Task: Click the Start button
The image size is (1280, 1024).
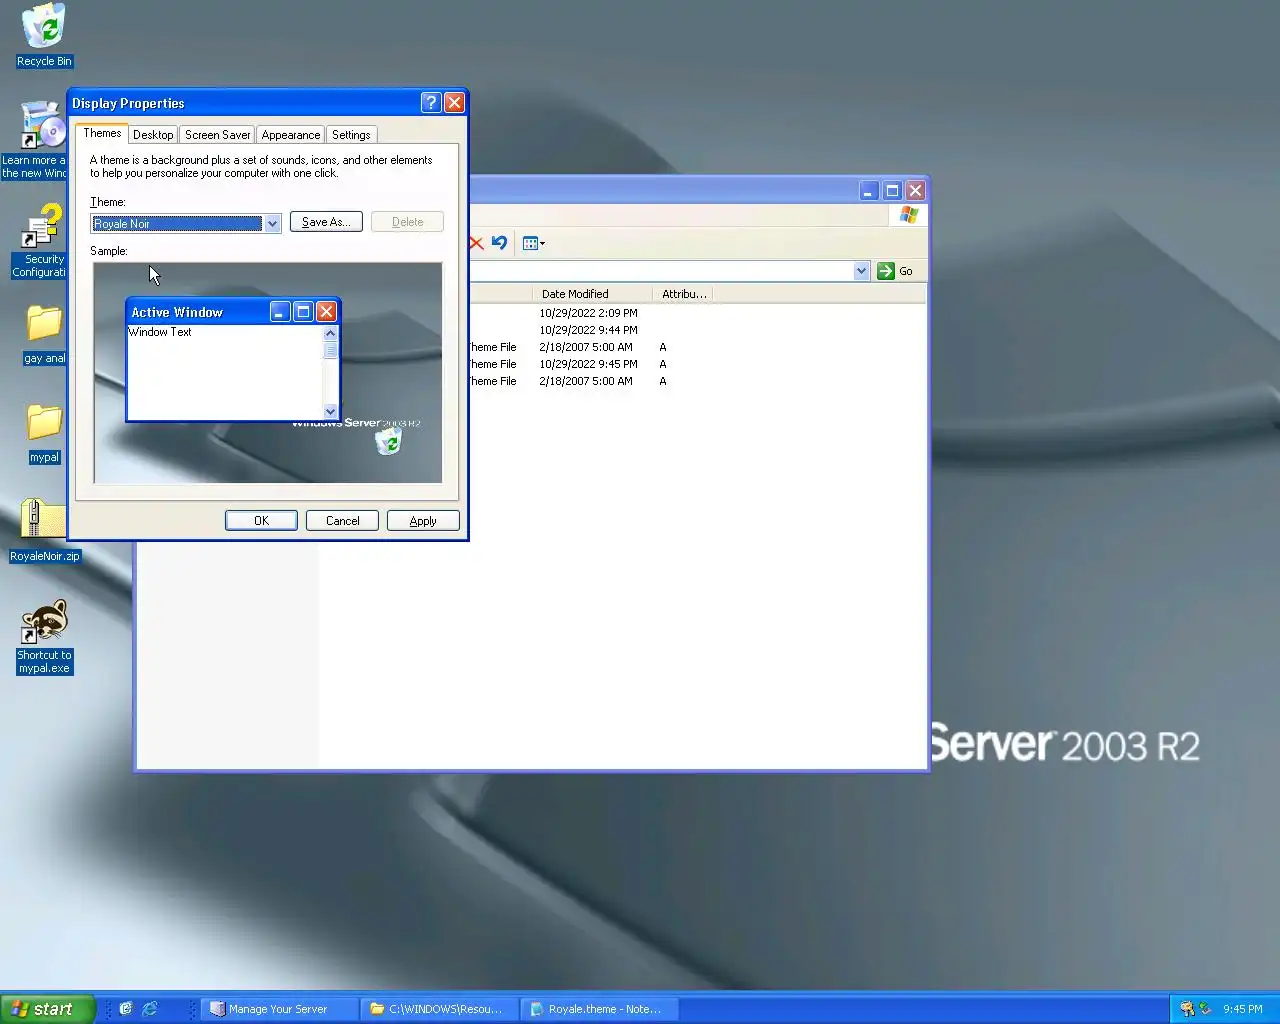Action: [47, 1009]
